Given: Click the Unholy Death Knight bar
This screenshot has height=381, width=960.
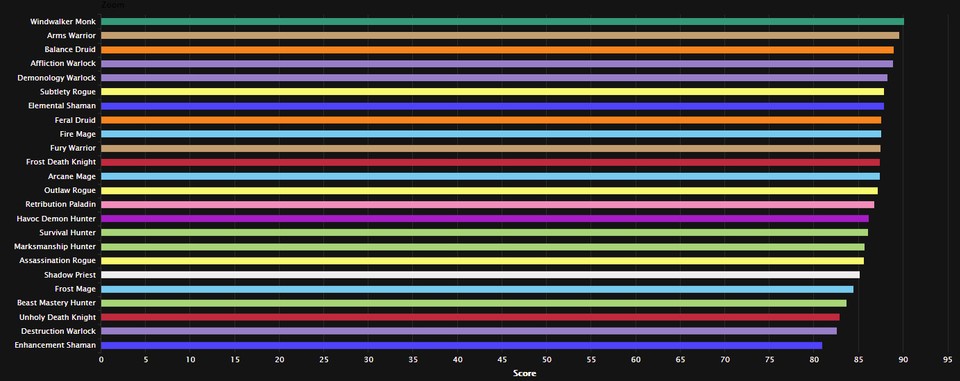Looking at the screenshot, I should 470,317.
